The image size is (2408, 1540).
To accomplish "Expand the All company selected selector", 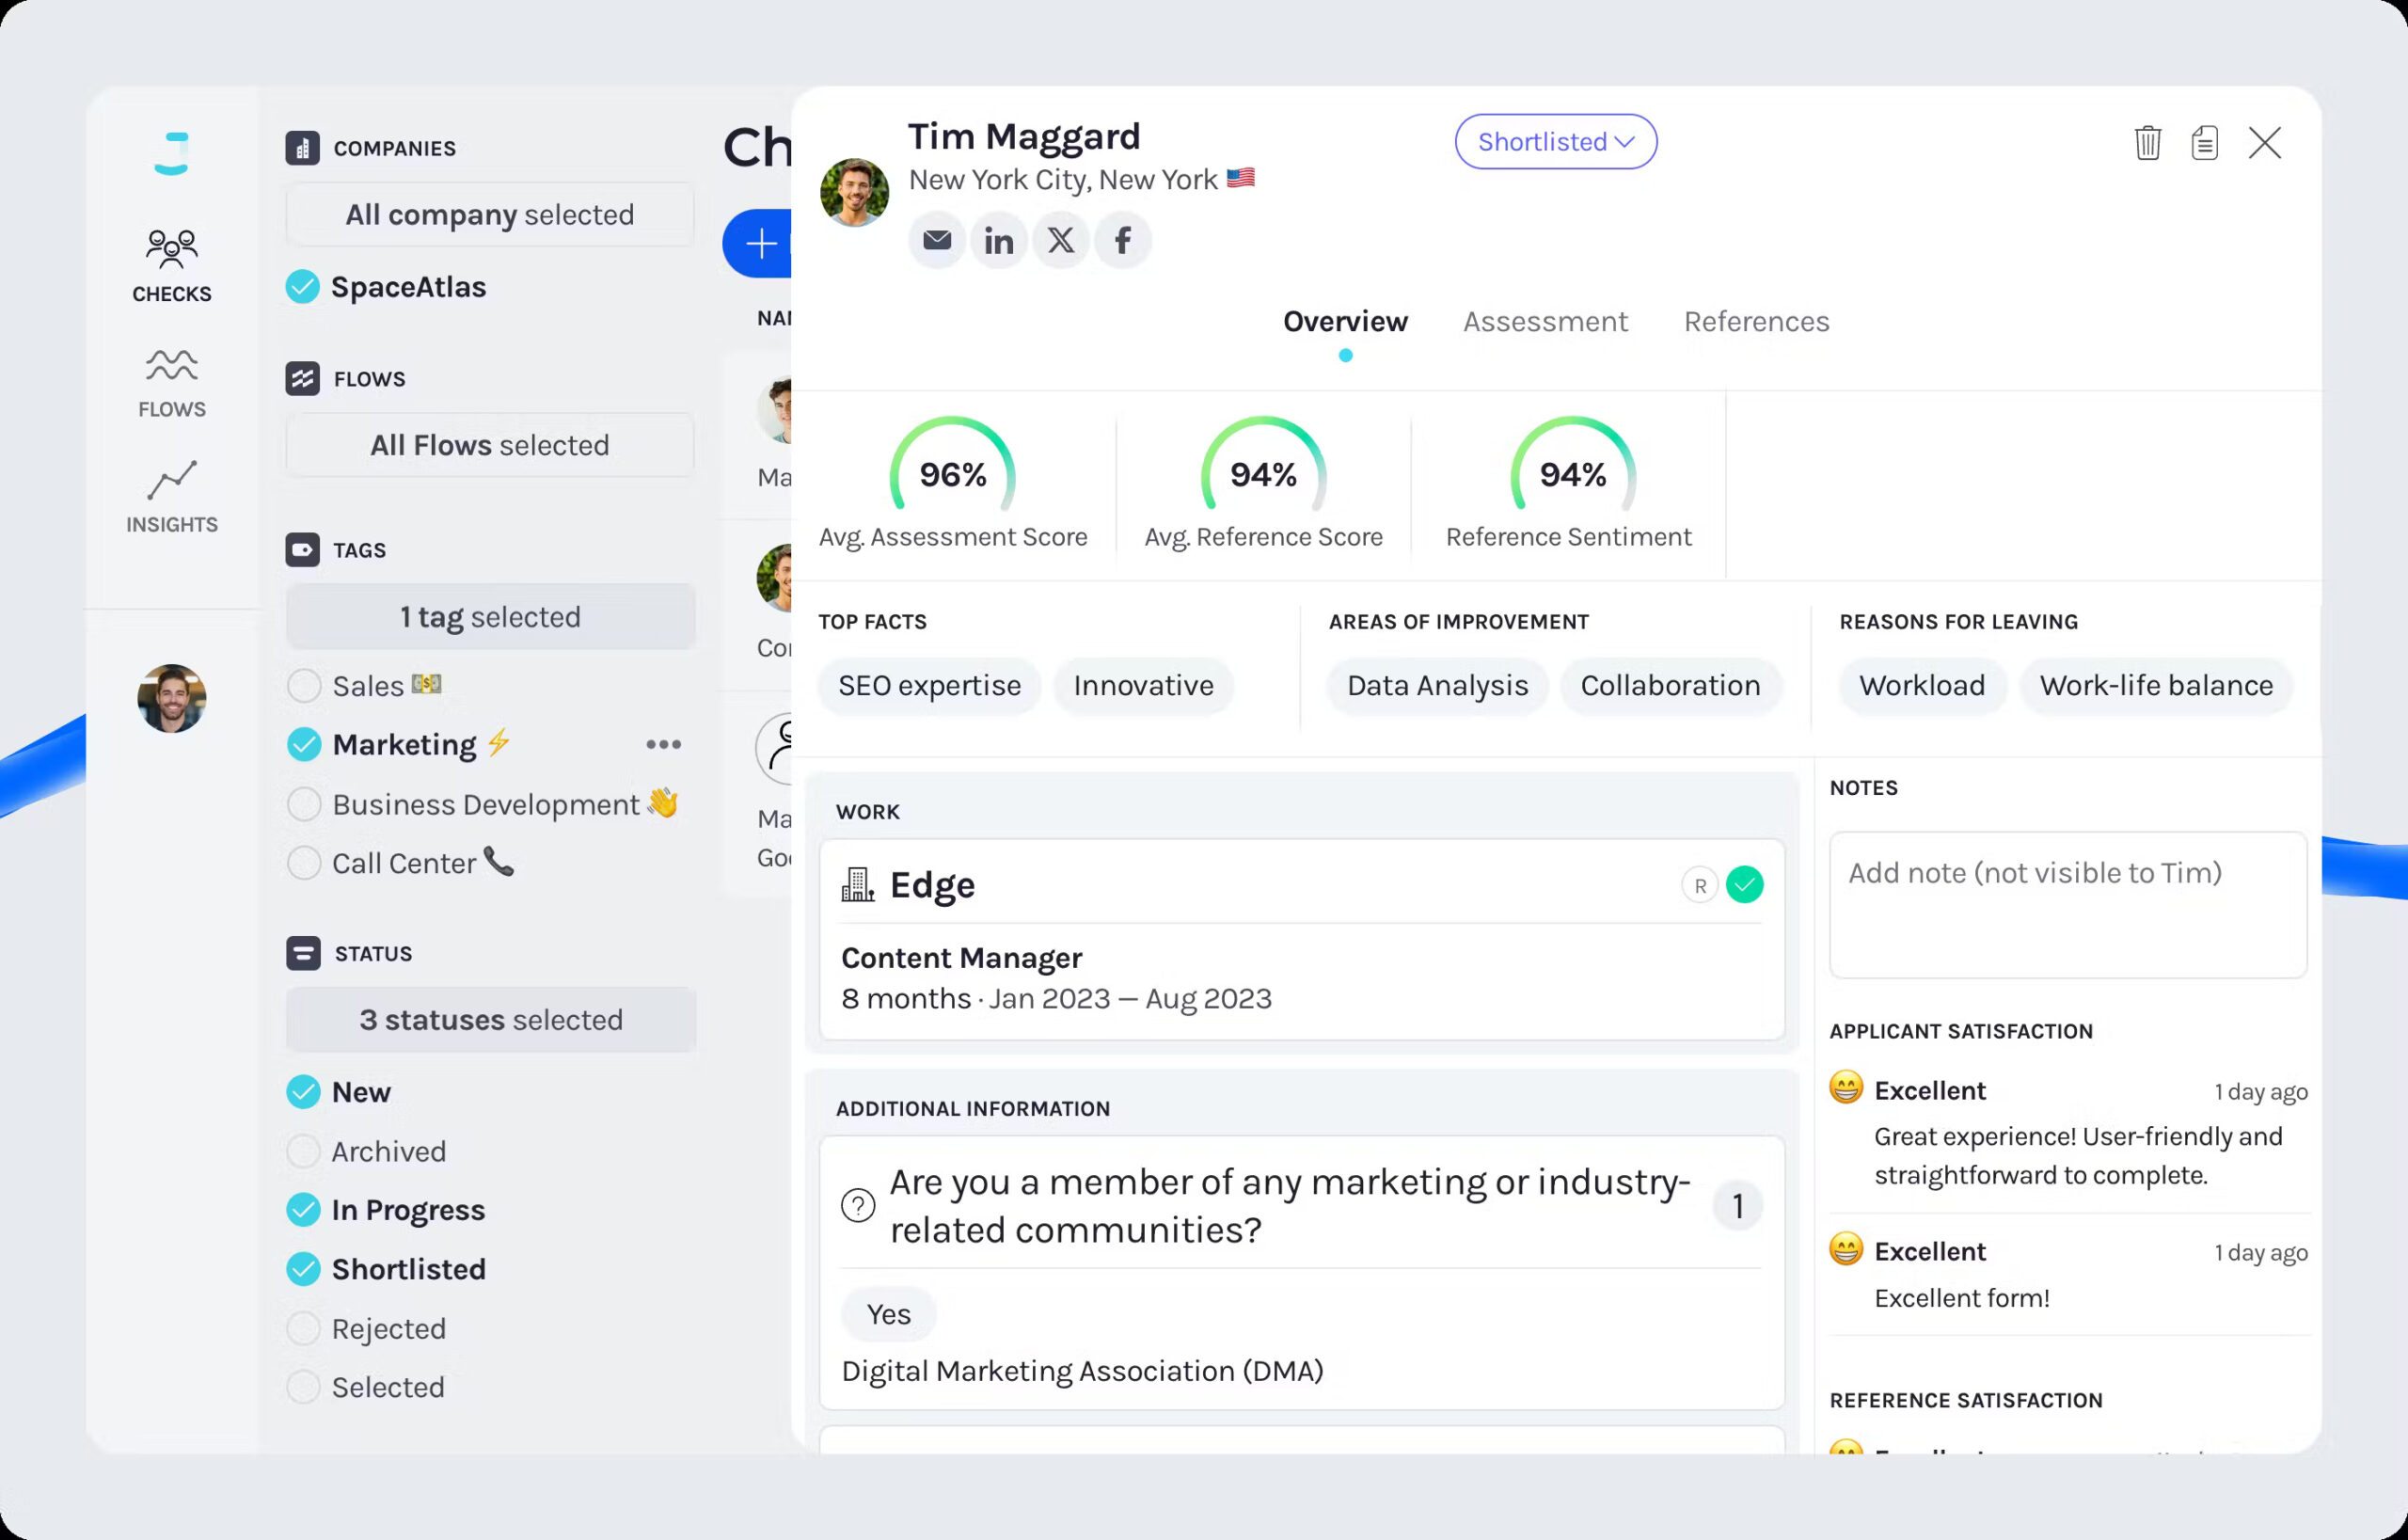I will pos(490,215).
